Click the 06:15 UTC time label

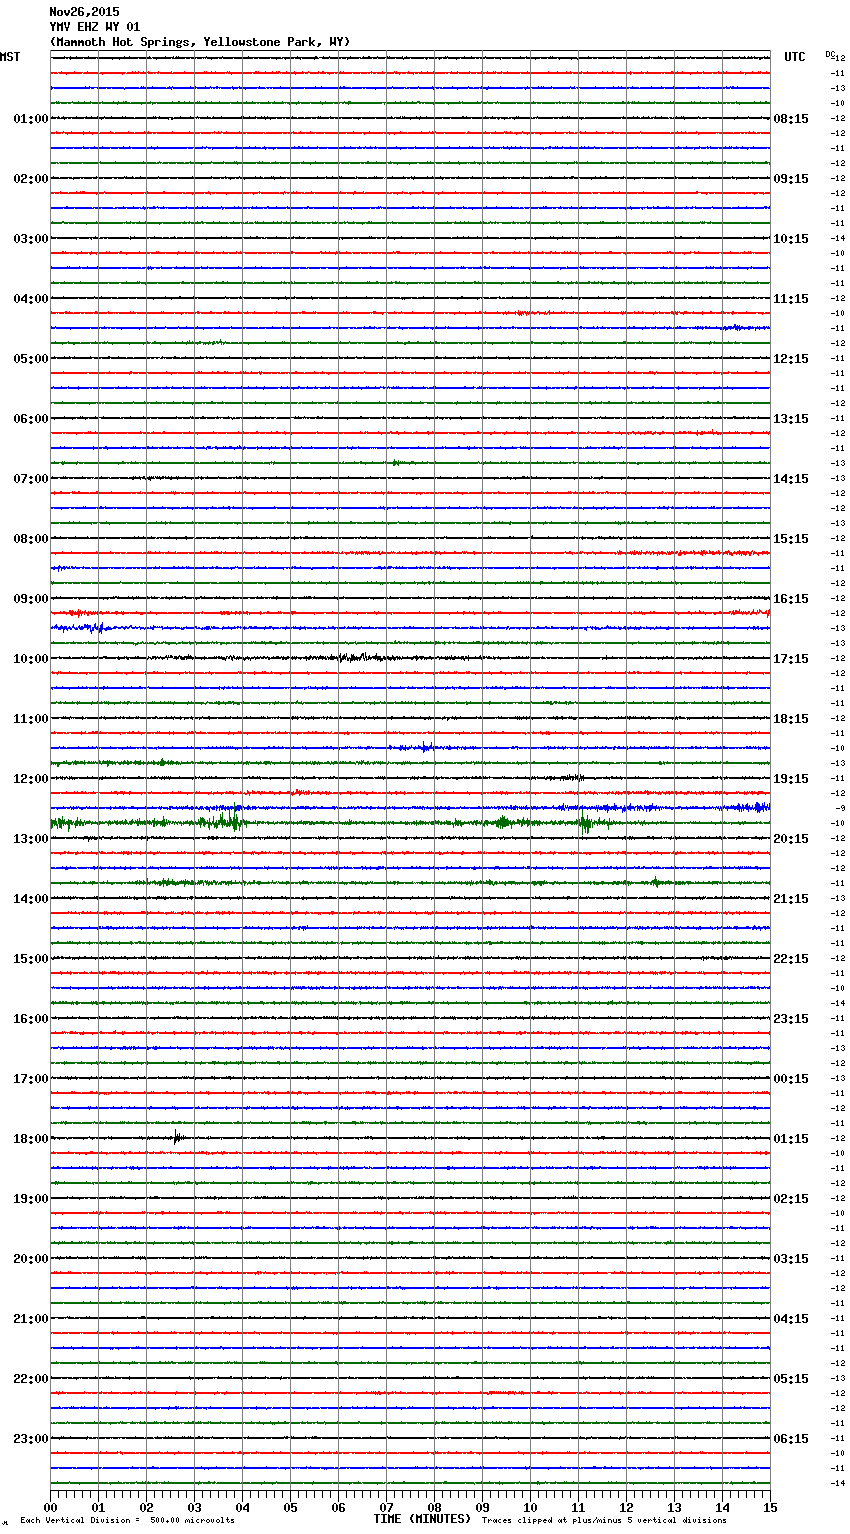pyautogui.click(x=791, y=1439)
